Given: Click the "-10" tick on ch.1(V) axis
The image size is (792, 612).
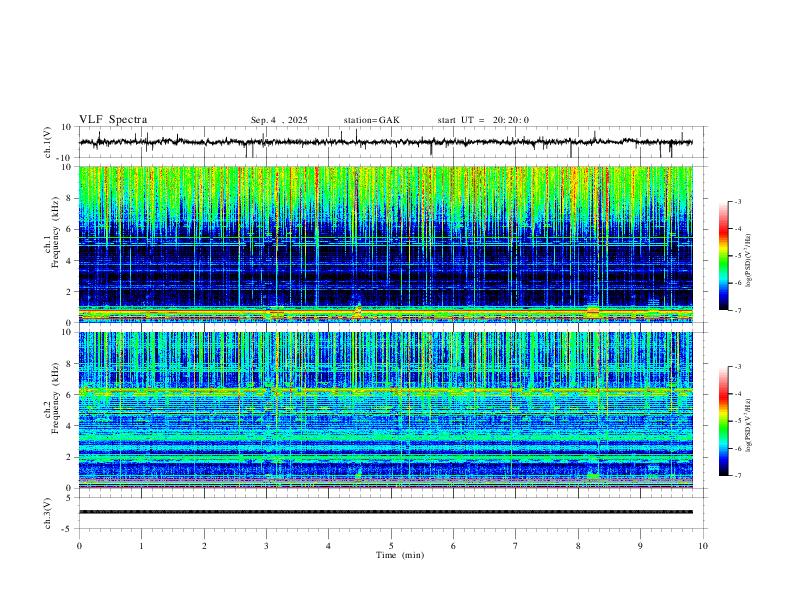Looking at the screenshot, I should pyautogui.click(x=64, y=158).
